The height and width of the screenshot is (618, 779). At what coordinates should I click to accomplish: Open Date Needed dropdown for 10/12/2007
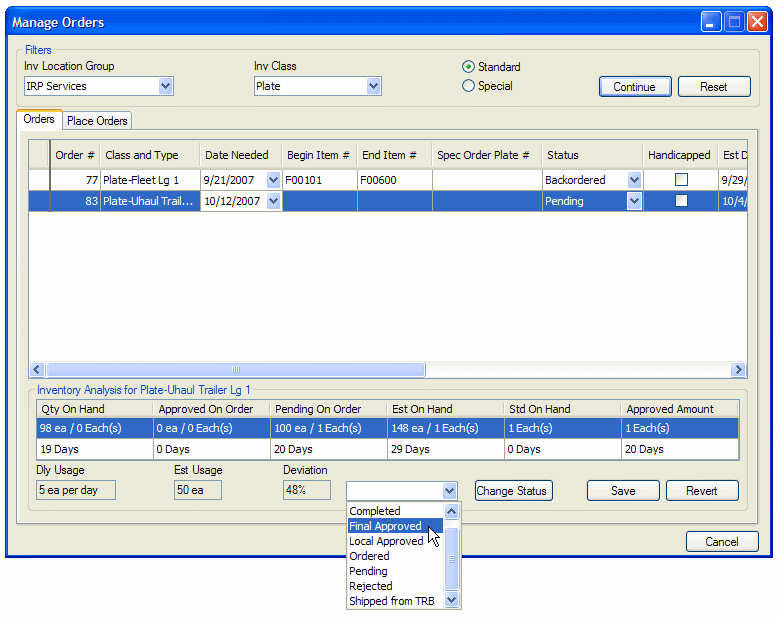(x=273, y=201)
